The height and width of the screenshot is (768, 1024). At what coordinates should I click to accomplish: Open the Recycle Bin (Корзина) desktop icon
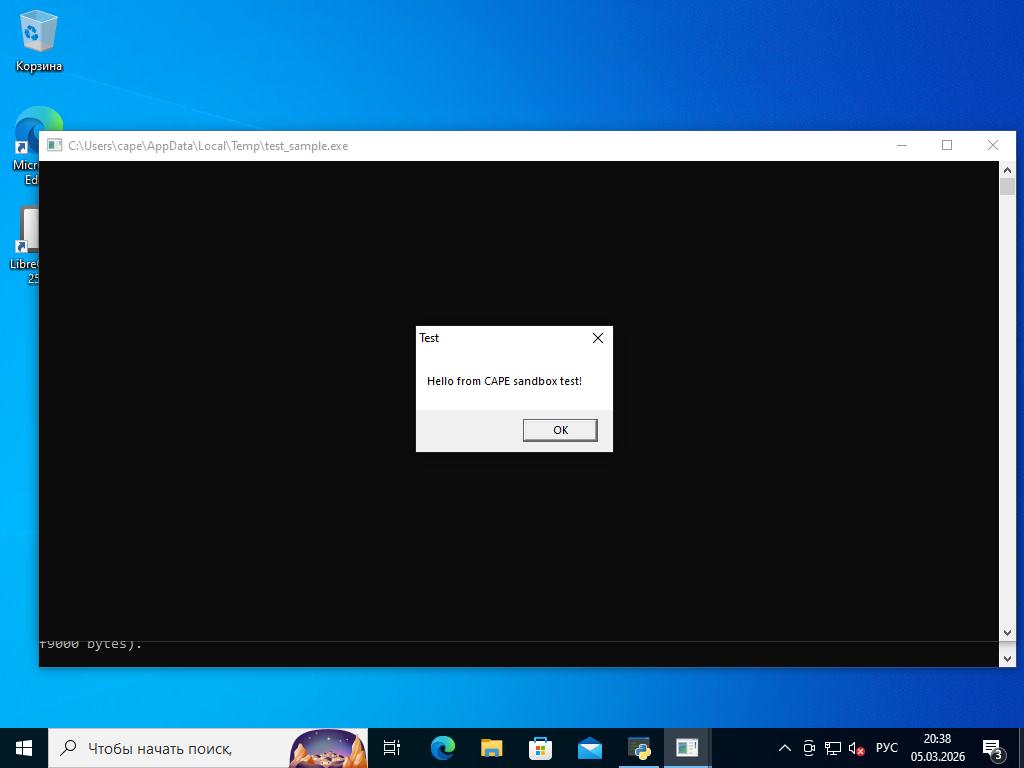click(38, 40)
